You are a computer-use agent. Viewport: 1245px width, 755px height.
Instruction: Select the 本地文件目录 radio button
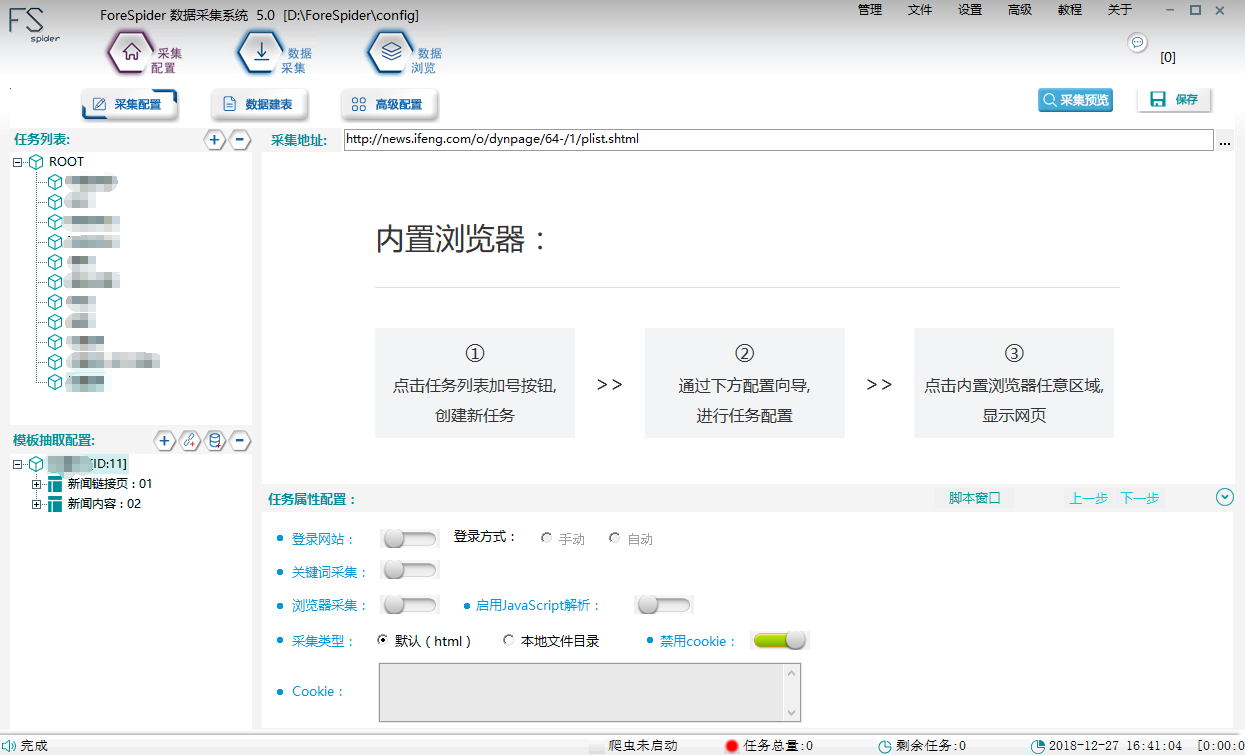point(508,640)
